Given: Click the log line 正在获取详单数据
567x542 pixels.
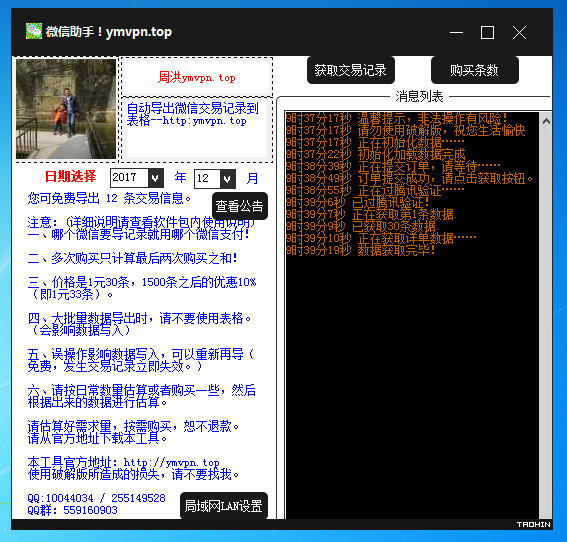Looking at the screenshot, I should coord(381,238).
